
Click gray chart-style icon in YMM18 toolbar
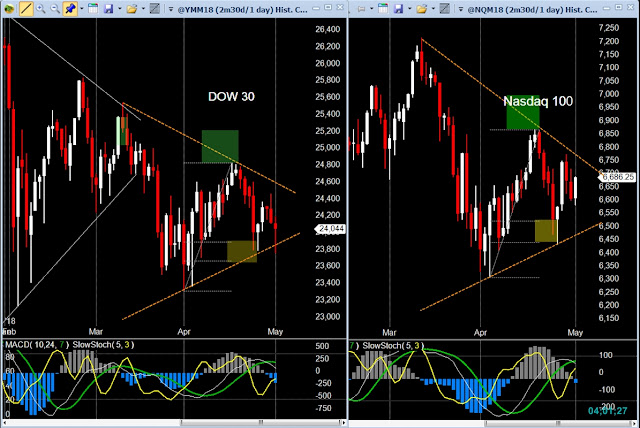tap(155, 9)
